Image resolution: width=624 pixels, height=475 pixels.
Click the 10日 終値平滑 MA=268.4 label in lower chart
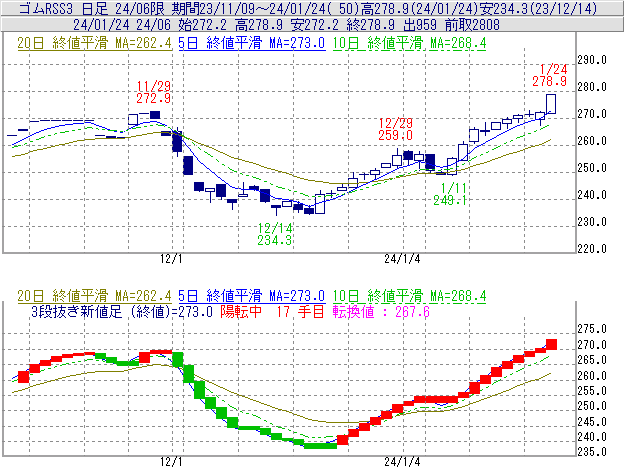point(410,296)
